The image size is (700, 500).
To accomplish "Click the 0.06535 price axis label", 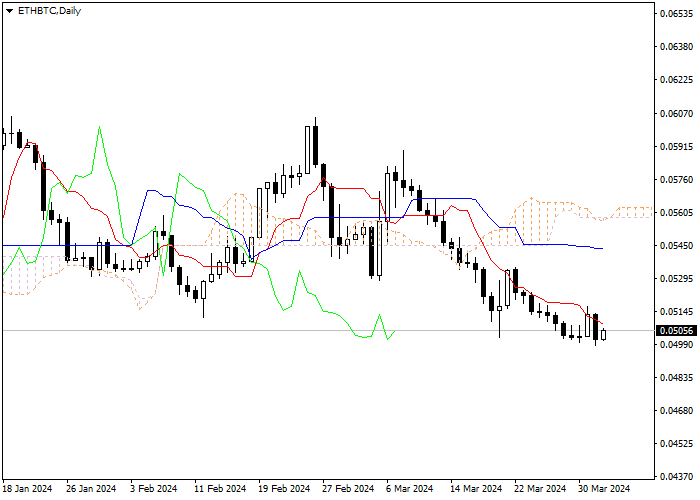I will pyautogui.click(x=676, y=13).
